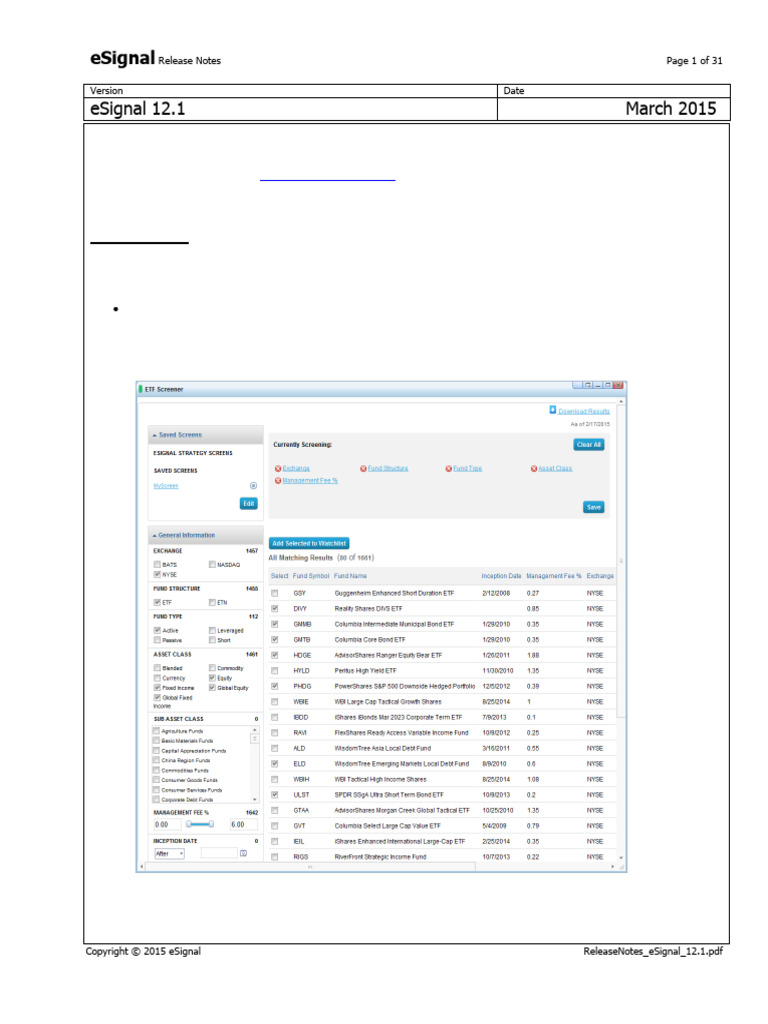
Task: Click the Clear All button
Action: pos(589,445)
